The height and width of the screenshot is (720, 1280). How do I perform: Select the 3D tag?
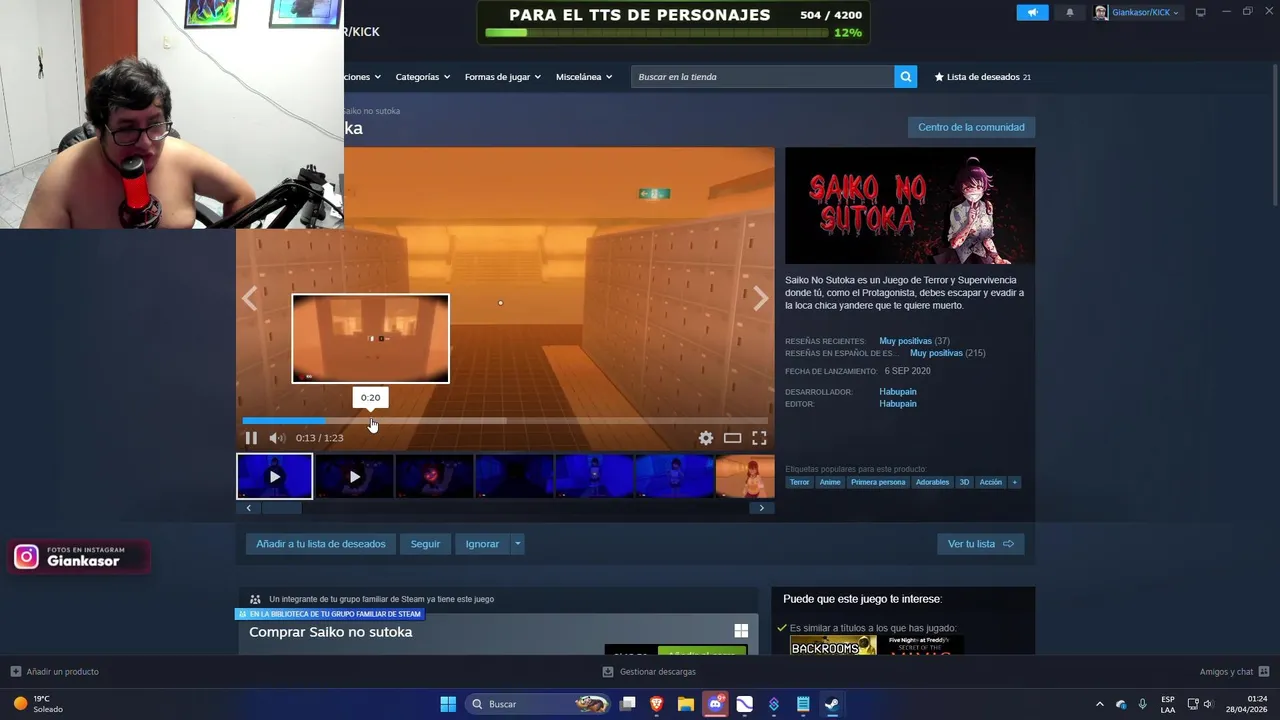964,482
